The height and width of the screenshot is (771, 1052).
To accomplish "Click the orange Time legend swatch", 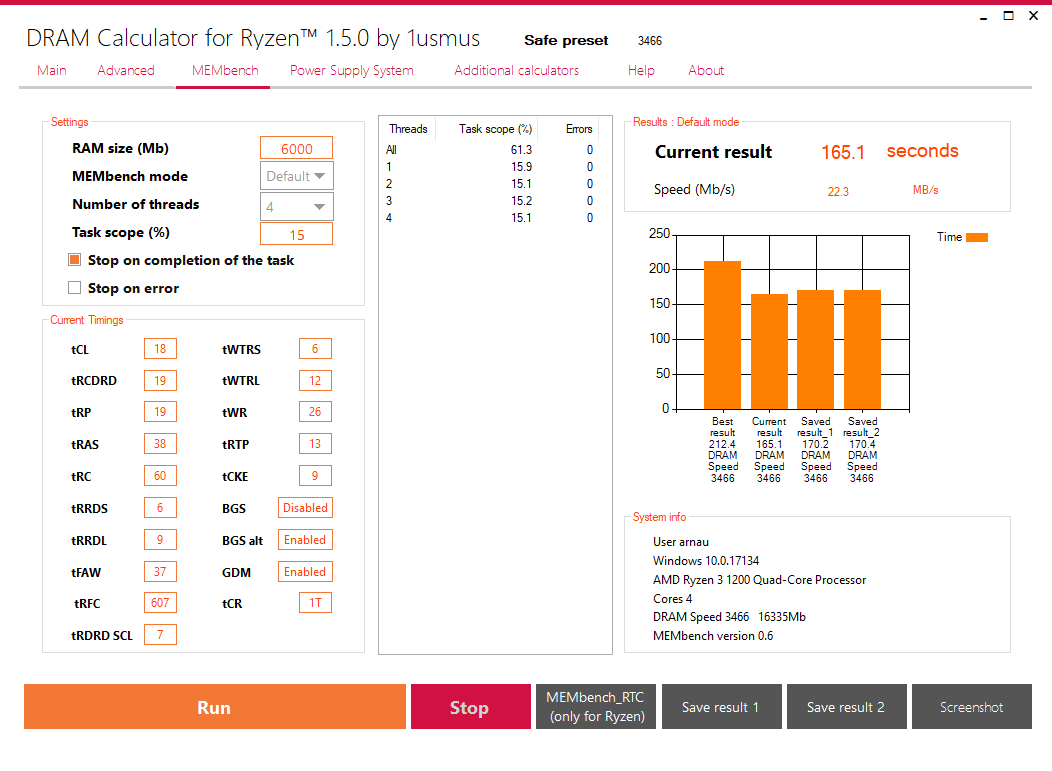I will (977, 237).
